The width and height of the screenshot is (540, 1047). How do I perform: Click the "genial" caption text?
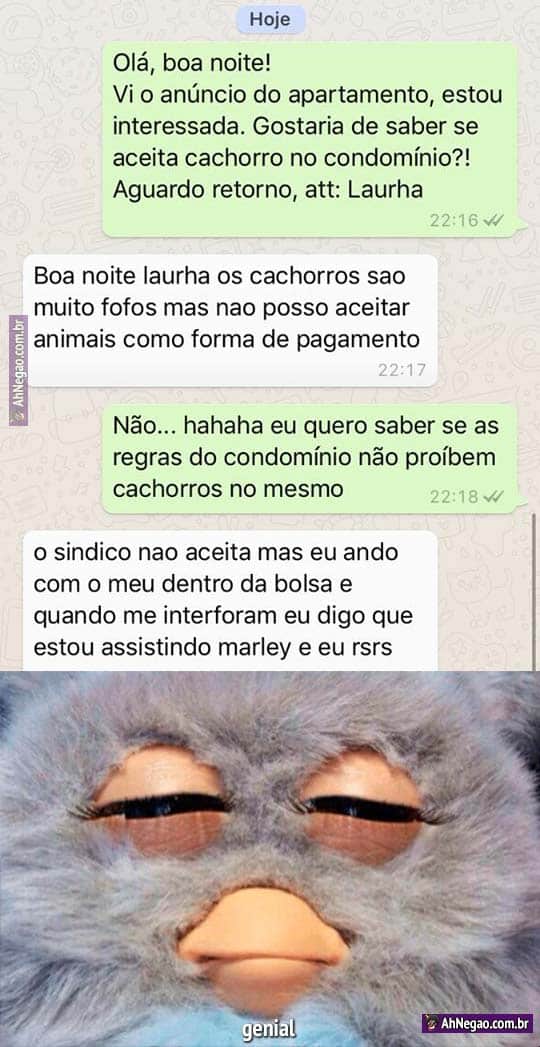[x=268, y=1028]
